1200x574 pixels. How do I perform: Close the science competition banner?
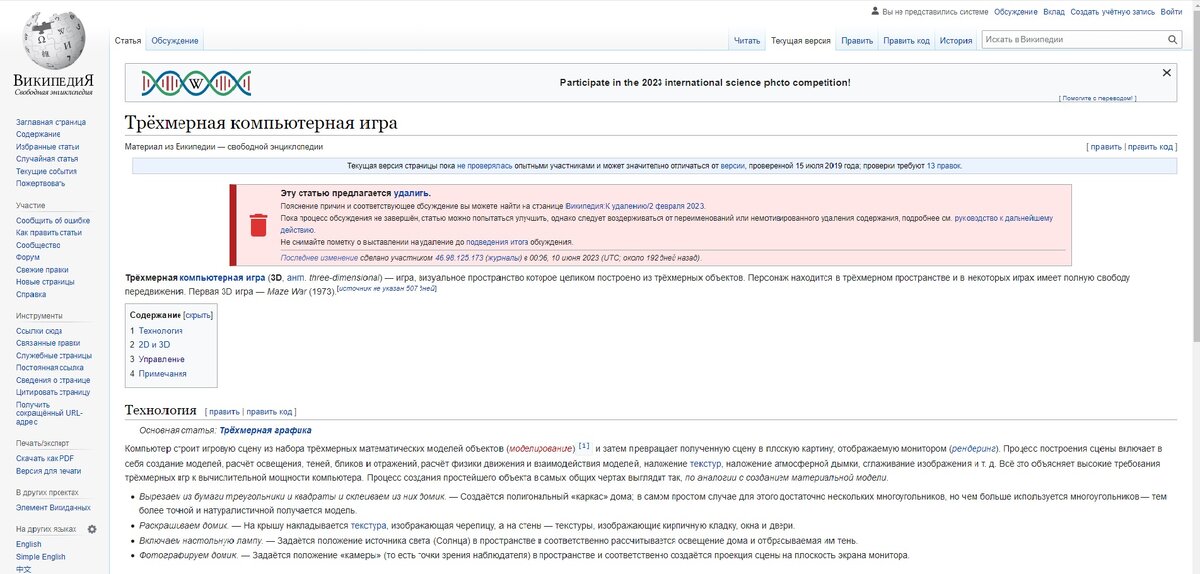coord(1166,73)
